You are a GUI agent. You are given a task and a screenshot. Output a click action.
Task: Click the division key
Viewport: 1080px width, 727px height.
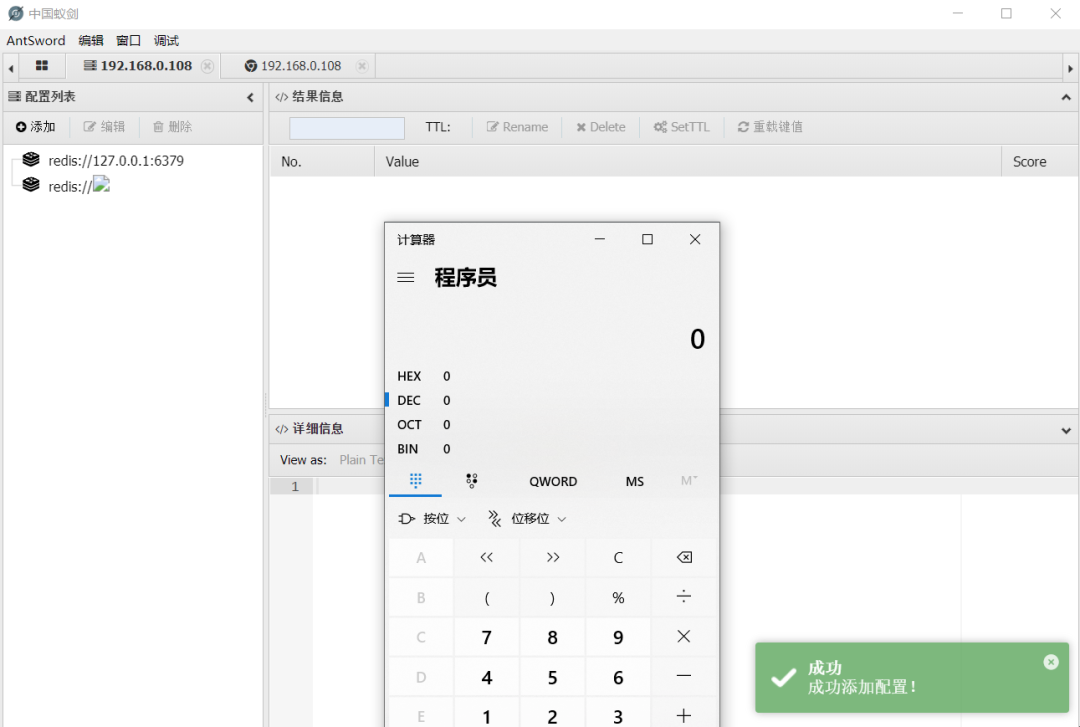(684, 597)
